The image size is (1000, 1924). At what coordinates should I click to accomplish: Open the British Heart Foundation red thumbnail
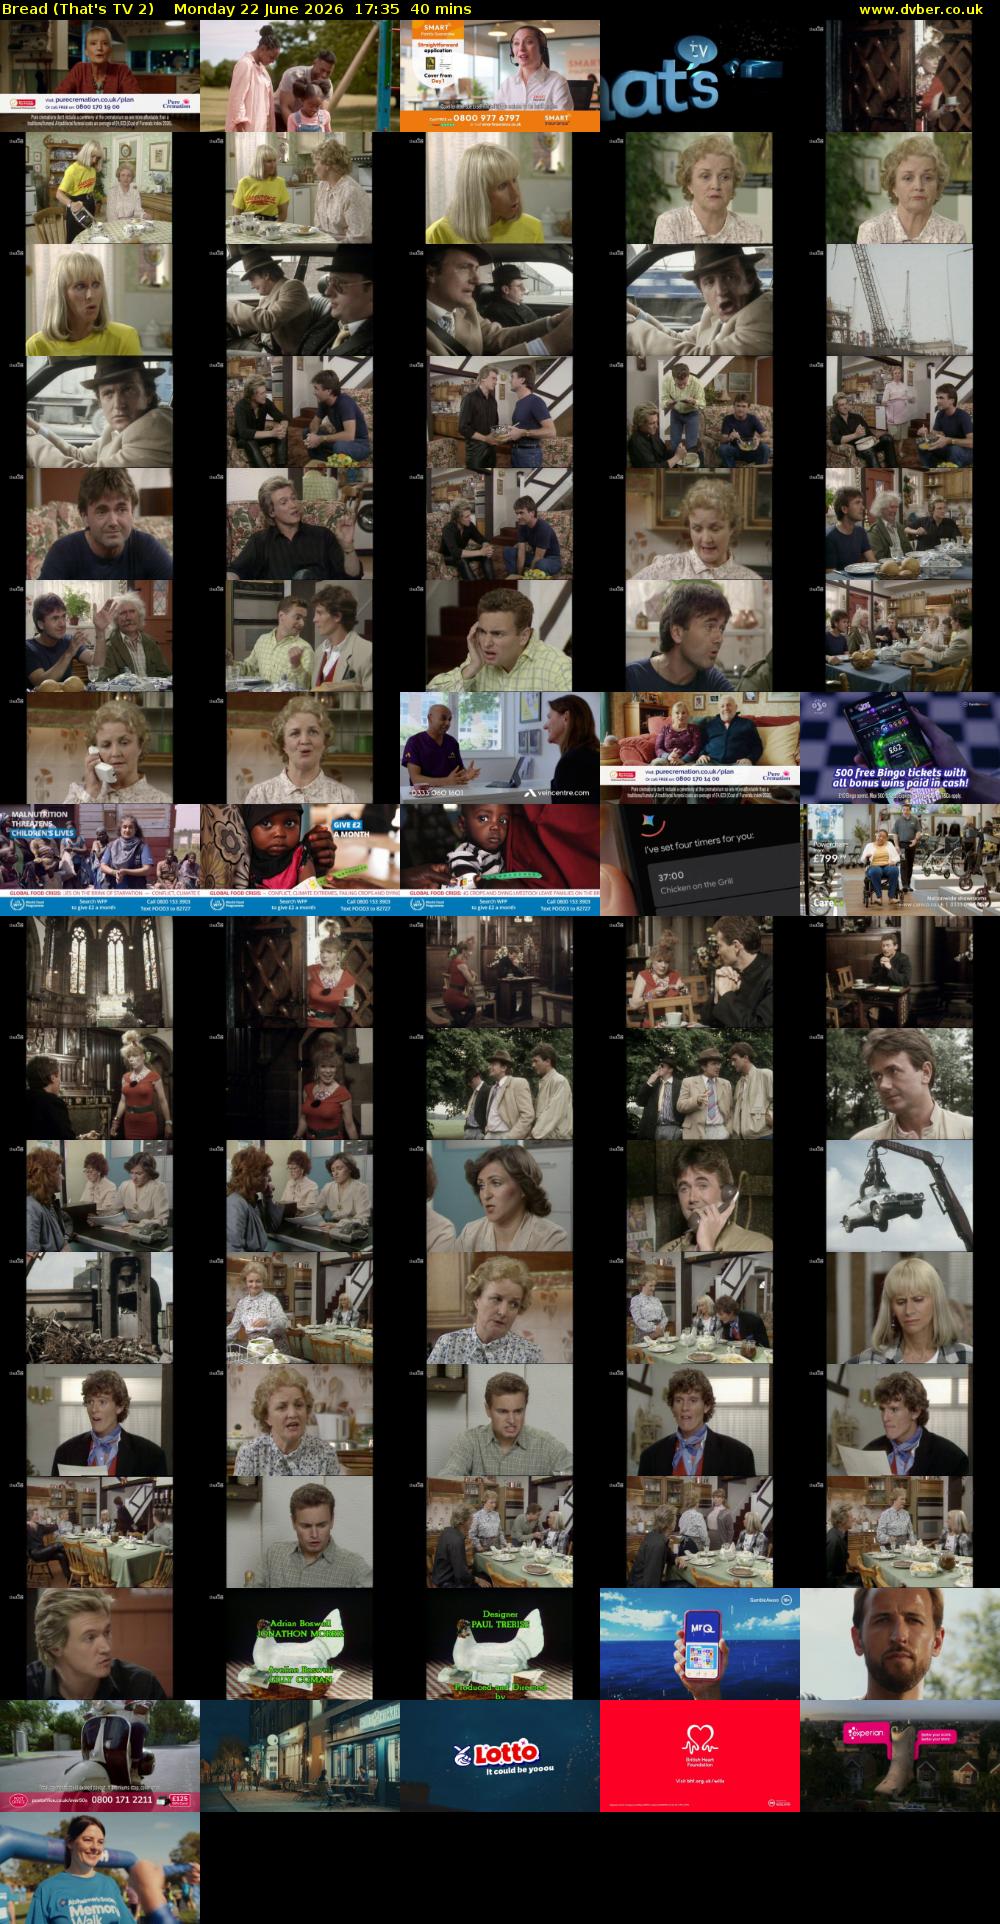pyautogui.click(x=700, y=1756)
